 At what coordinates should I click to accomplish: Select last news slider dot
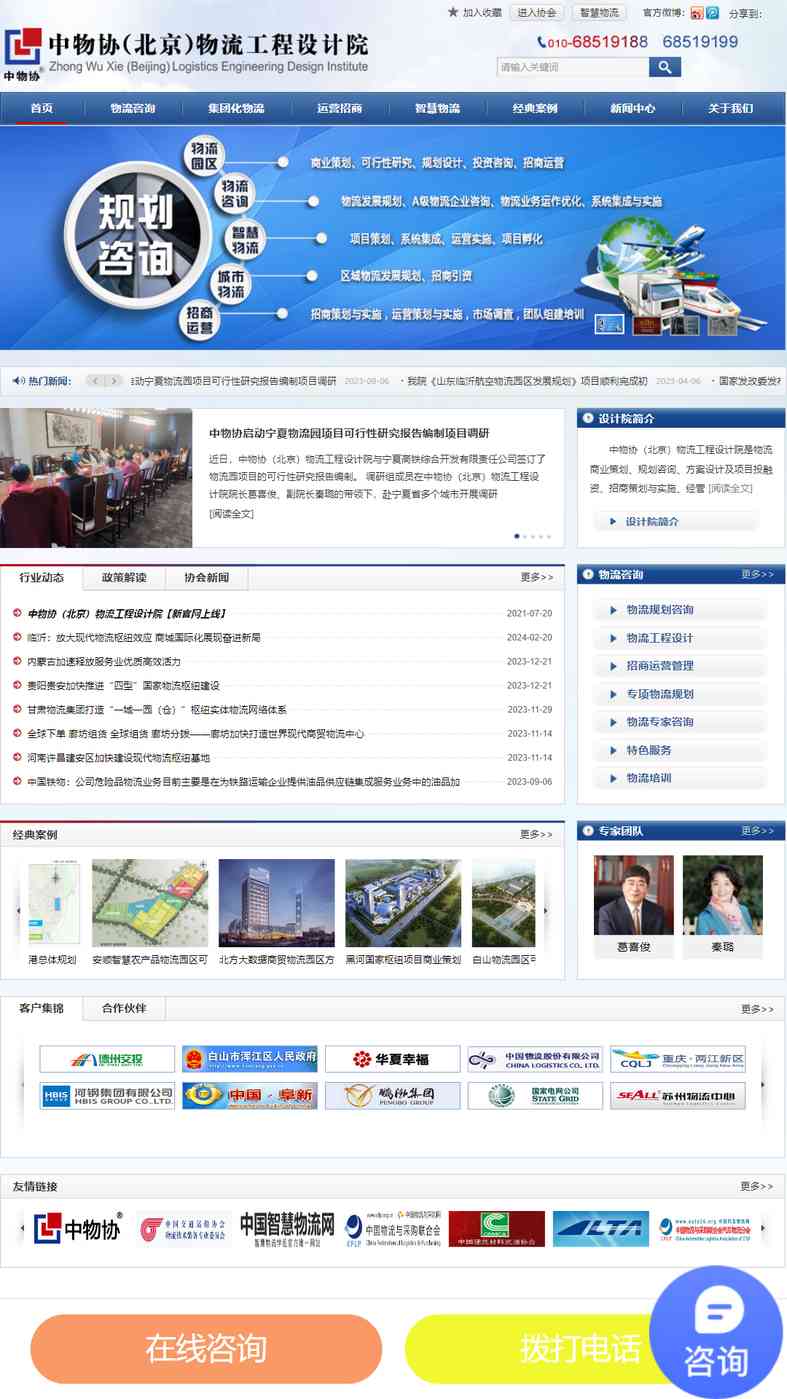[549, 536]
